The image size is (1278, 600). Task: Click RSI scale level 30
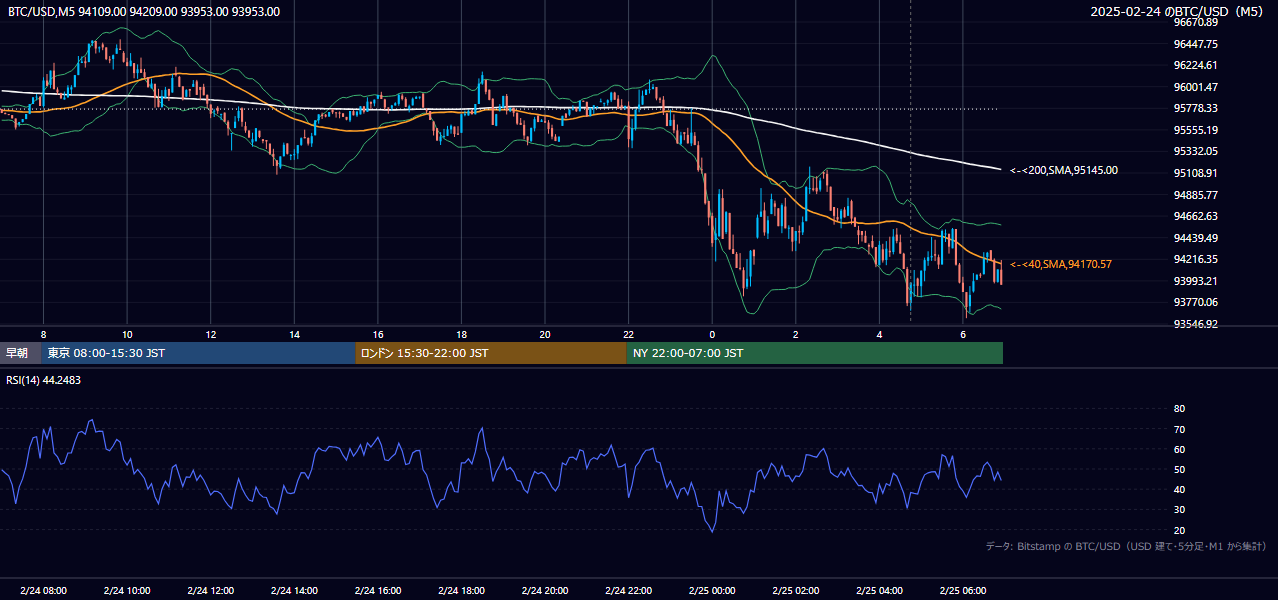1179,510
